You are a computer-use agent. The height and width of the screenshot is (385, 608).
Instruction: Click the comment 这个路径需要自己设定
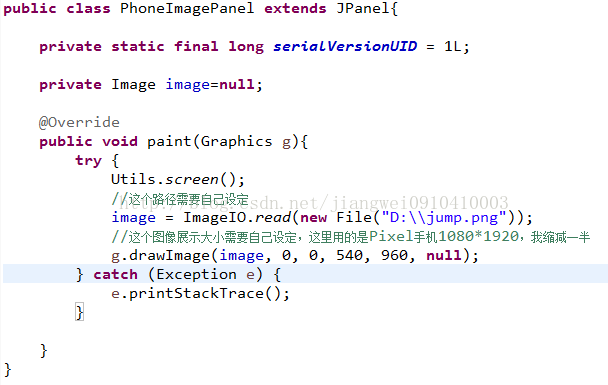pyautogui.click(x=180, y=199)
